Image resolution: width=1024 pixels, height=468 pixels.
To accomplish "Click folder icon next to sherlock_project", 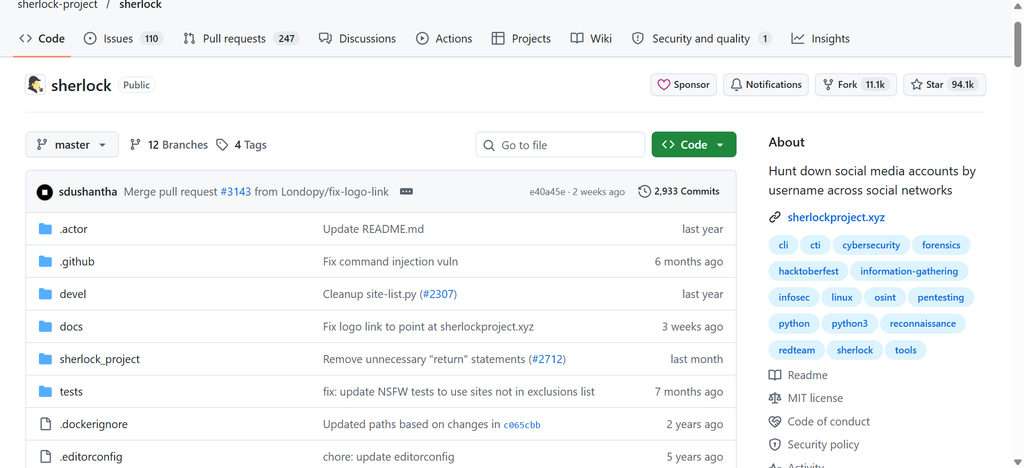I will [x=45, y=360].
